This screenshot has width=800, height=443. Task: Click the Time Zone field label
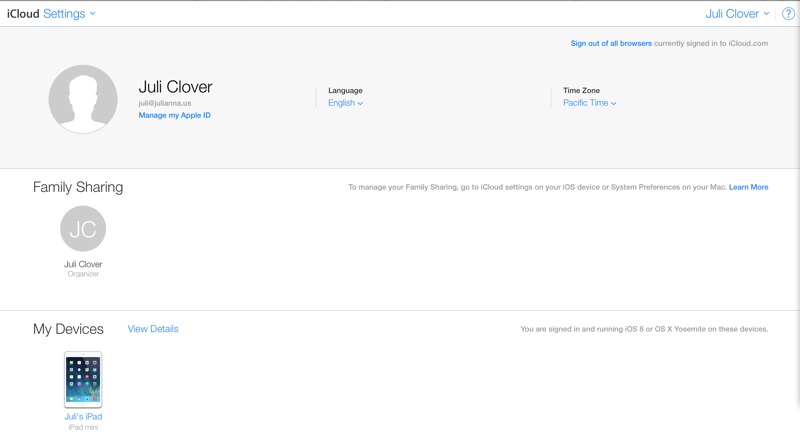(x=582, y=90)
